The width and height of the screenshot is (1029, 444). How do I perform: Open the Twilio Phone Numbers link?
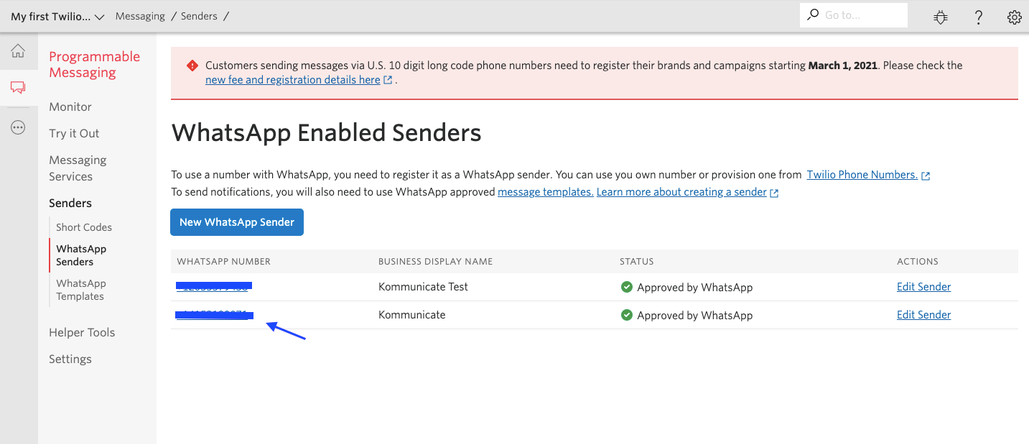pyautogui.click(x=862, y=175)
